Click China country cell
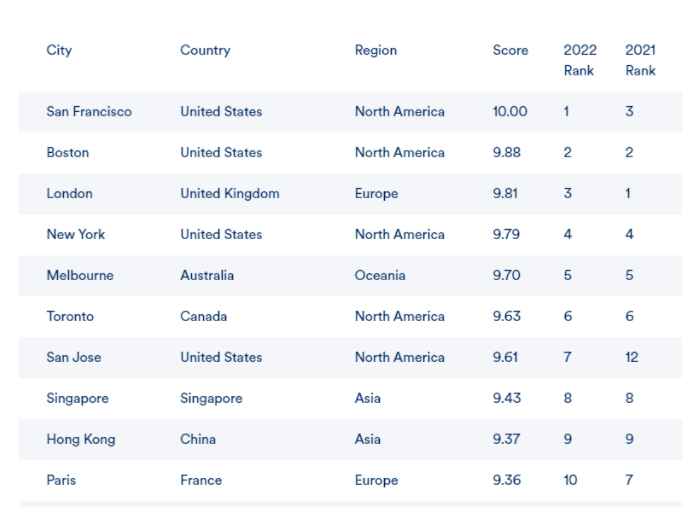The height and width of the screenshot is (510, 682). click(198, 439)
